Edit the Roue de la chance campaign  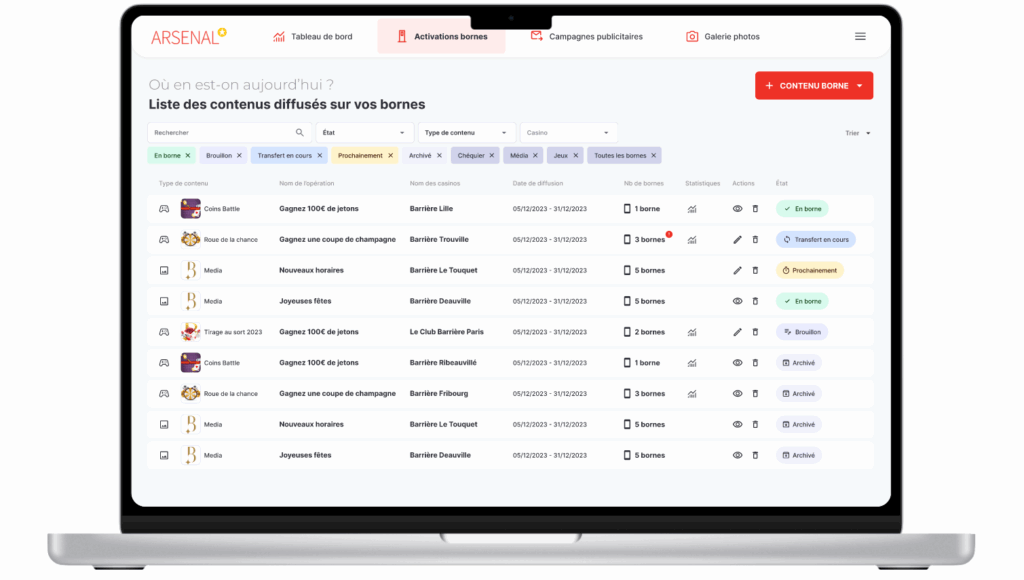(737, 239)
